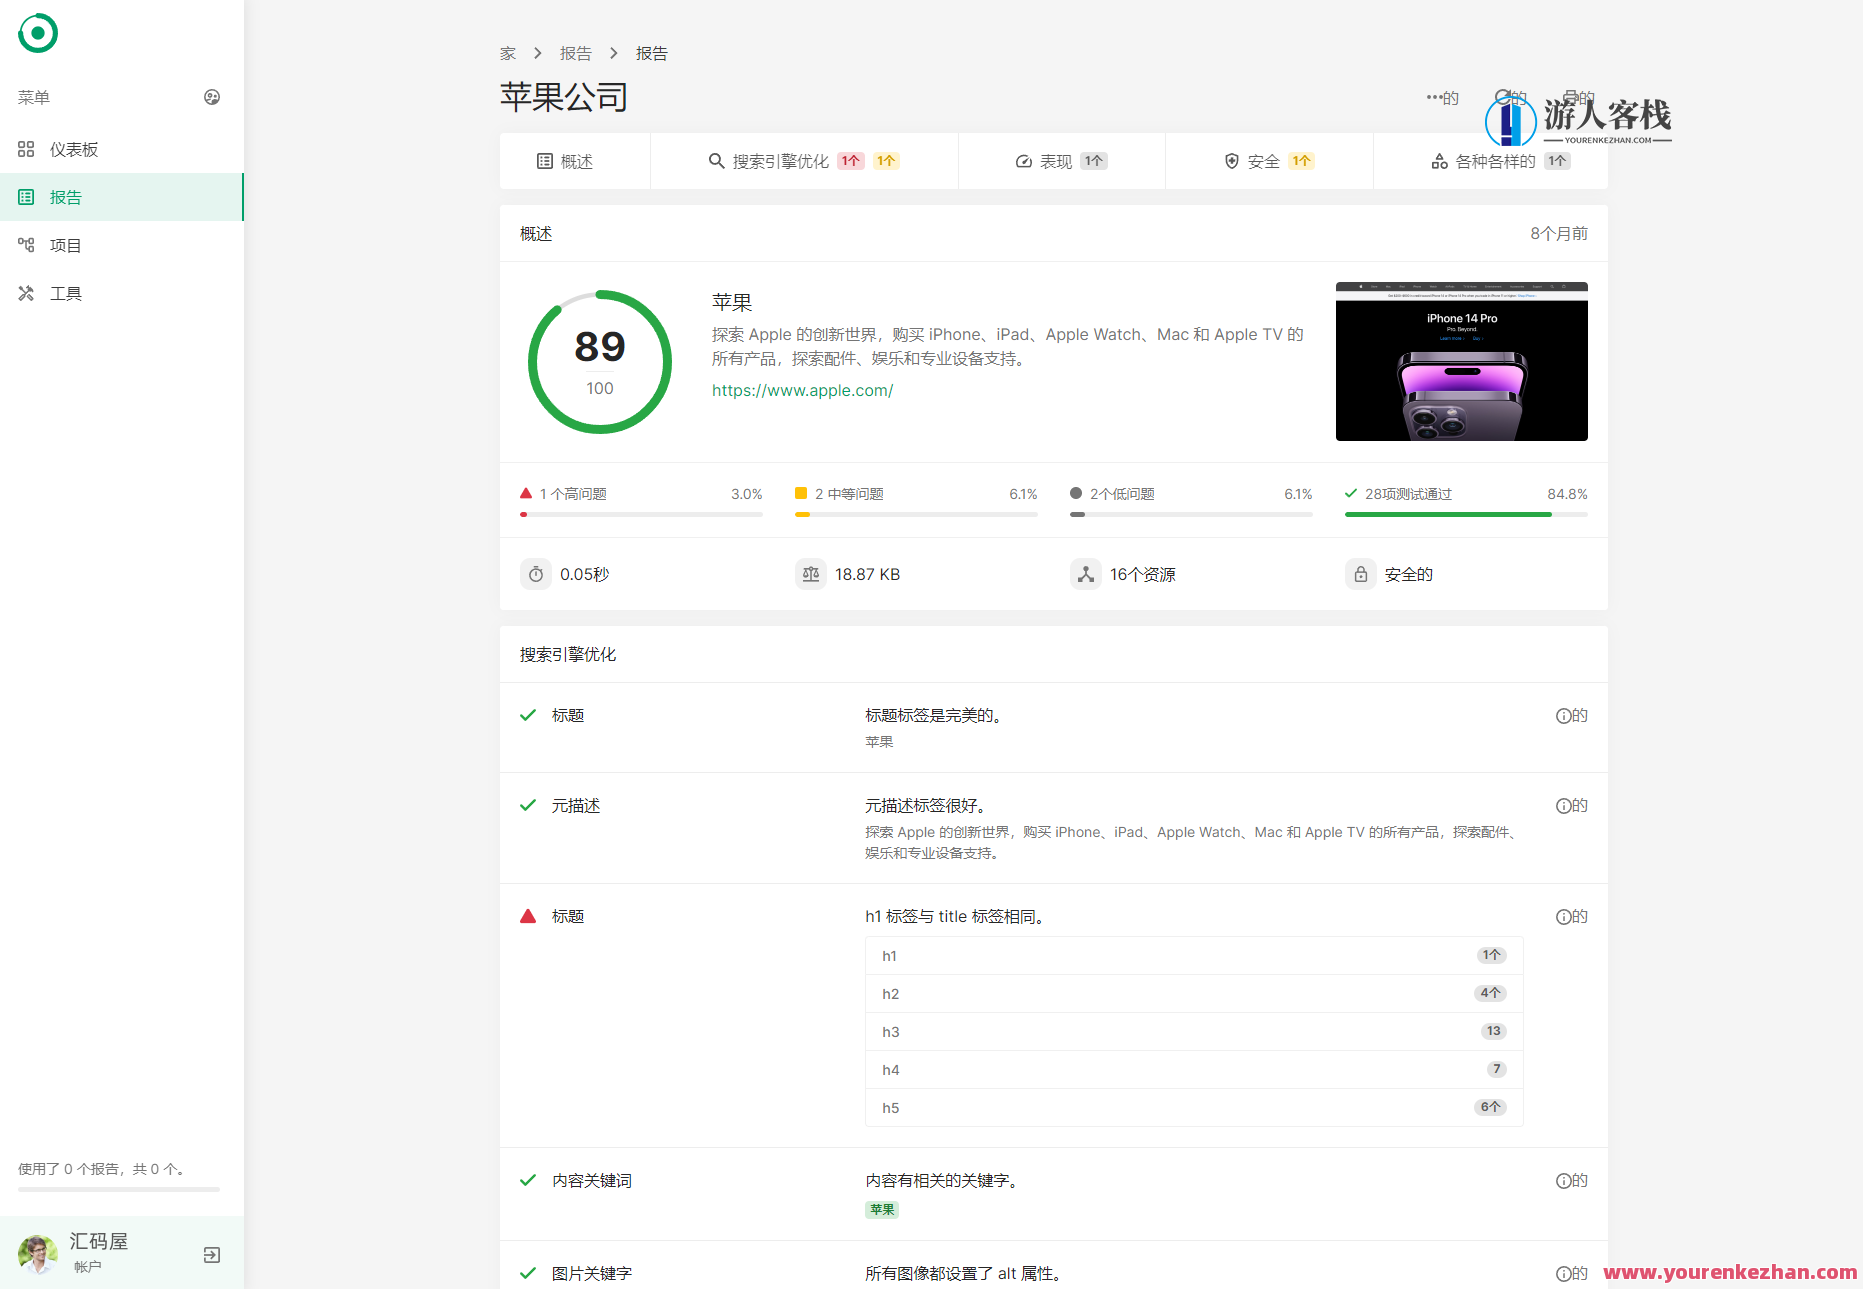The width and height of the screenshot is (1863, 1289).
Task: Click the 28项测试通过 progress bar
Action: (x=1465, y=514)
